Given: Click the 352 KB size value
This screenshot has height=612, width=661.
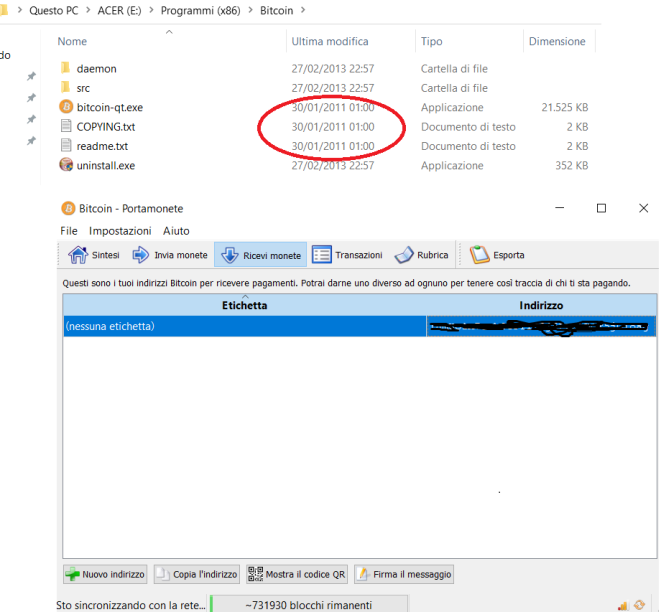Looking at the screenshot, I should point(571,166).
